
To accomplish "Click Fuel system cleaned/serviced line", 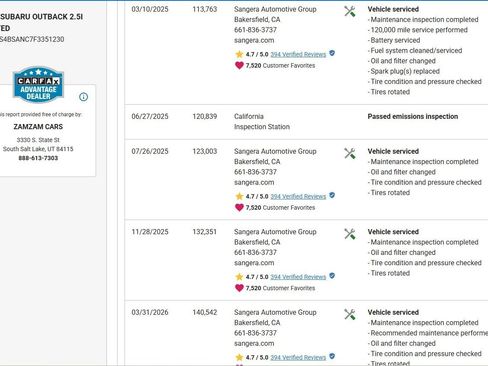I will 415,51.
